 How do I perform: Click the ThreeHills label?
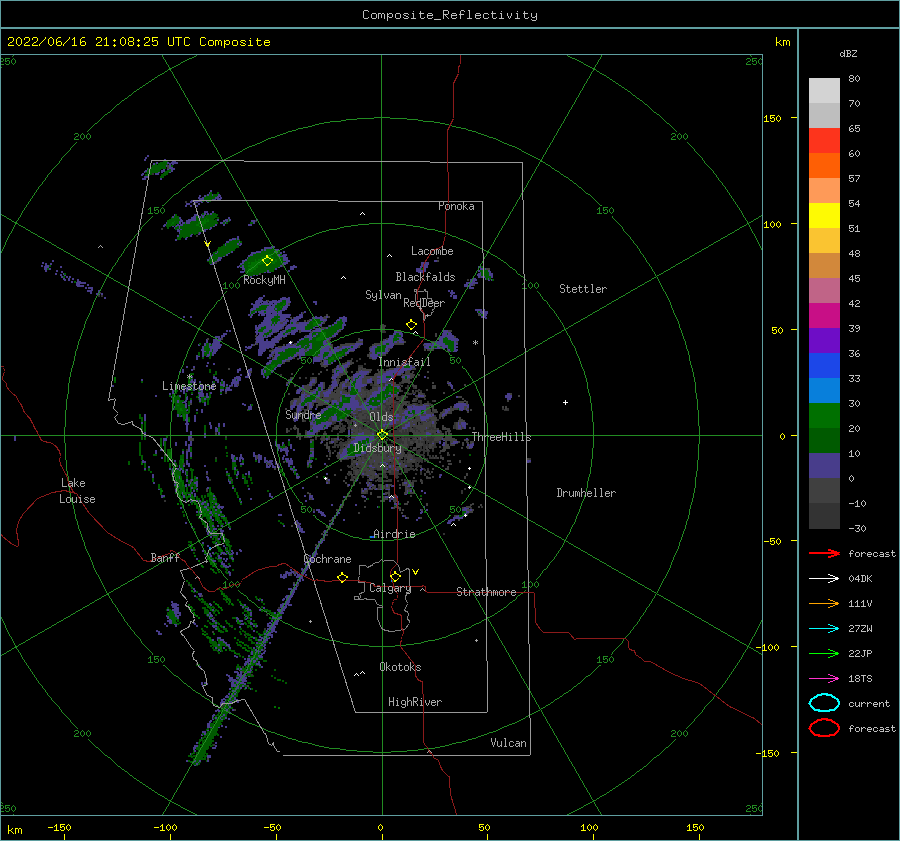click(502, 437)
